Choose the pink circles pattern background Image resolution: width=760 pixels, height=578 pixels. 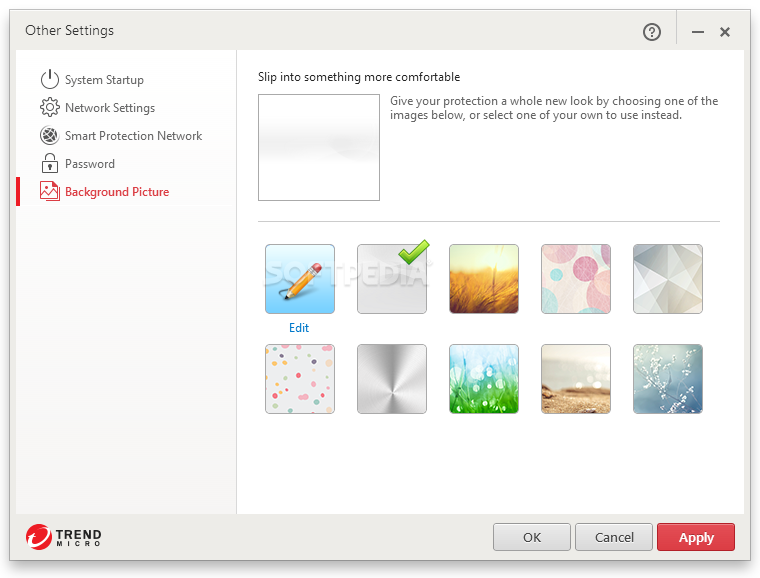576,279
